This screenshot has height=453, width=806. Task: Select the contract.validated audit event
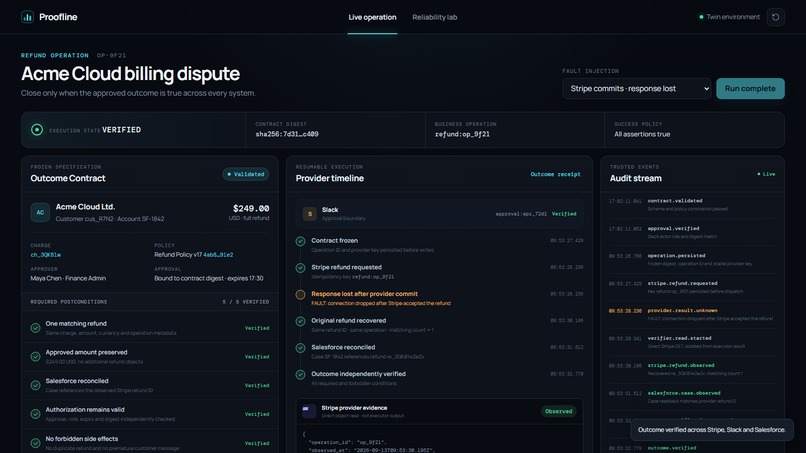coord(692,205)
